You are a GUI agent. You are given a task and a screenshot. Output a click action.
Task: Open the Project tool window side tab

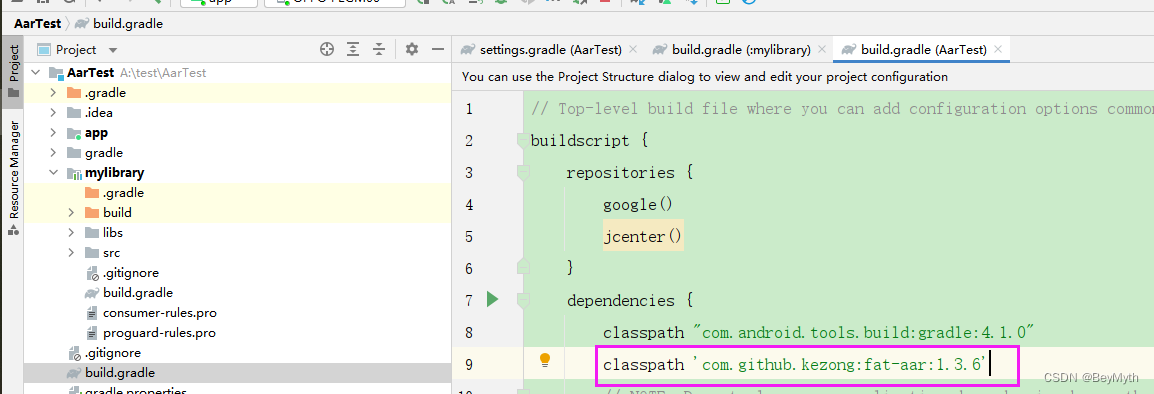click(x=13, y=72)
